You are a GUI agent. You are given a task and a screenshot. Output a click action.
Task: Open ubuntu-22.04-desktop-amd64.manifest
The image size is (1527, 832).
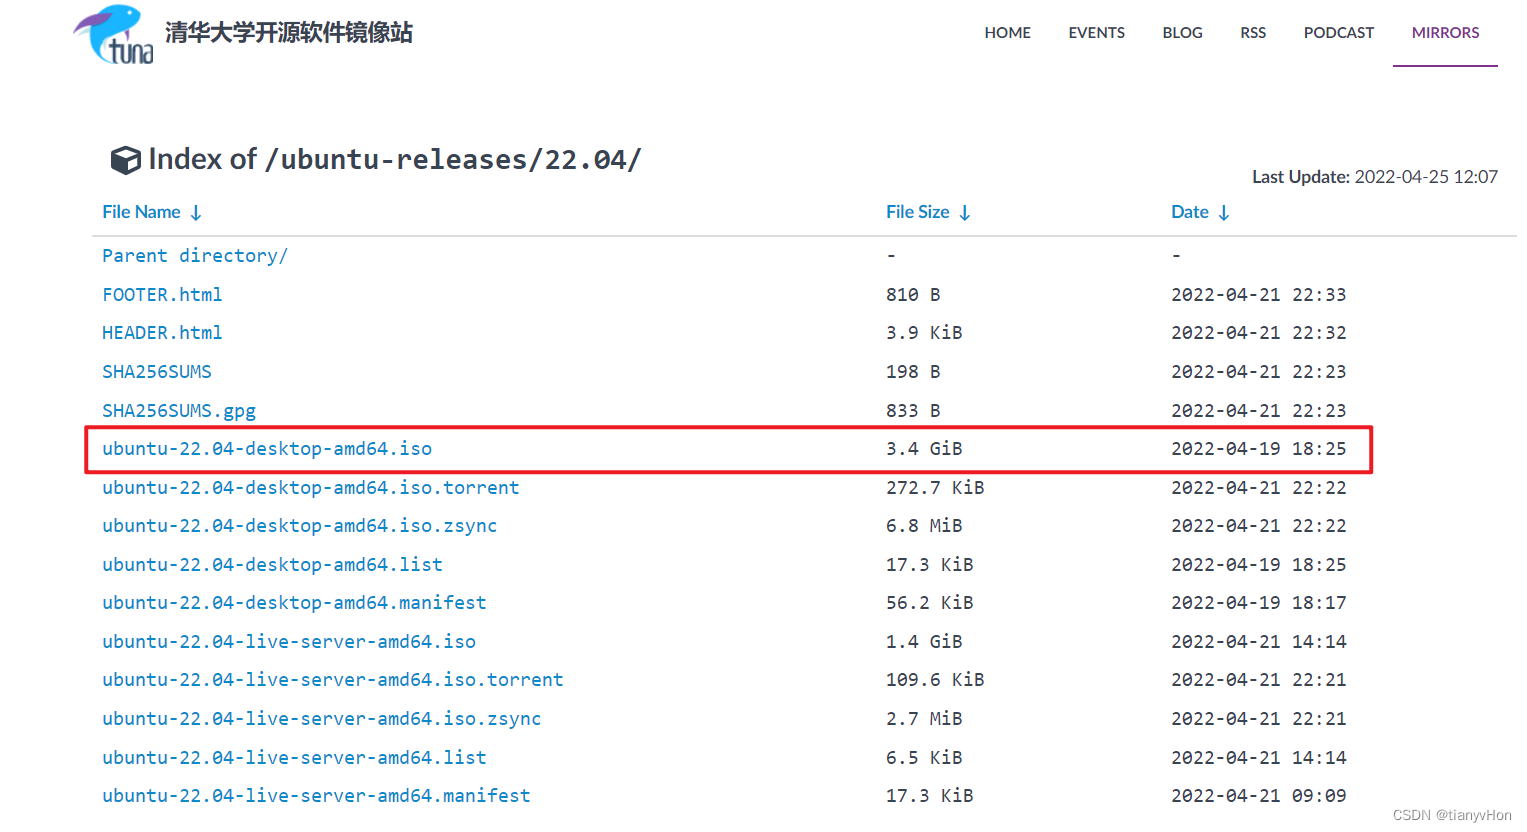tap(294, 603)
